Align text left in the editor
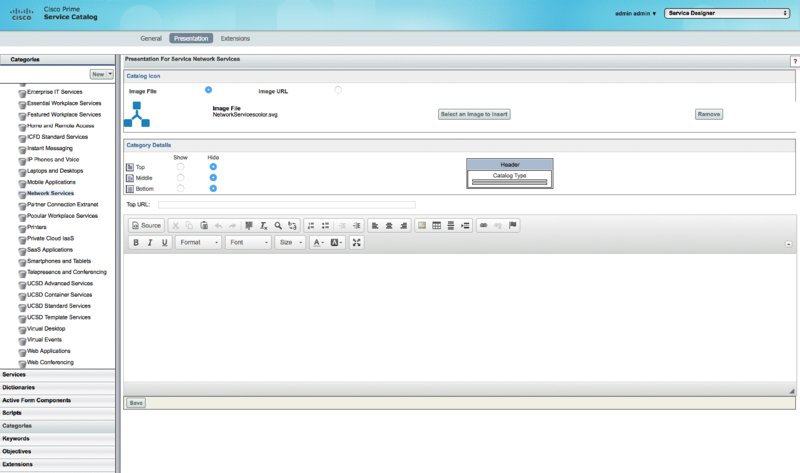800x473 pixels. (375, 226)
